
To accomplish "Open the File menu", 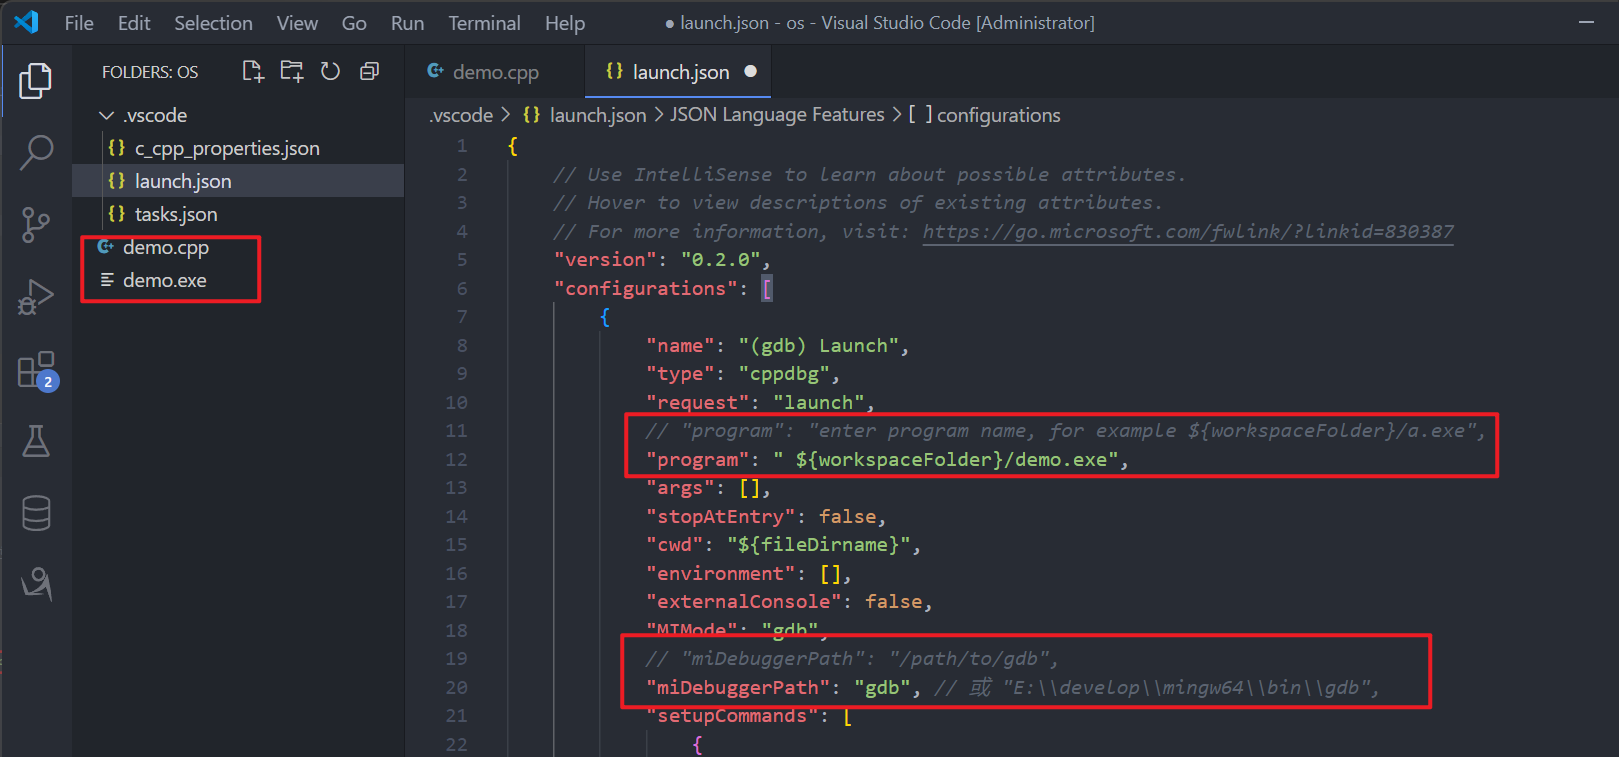I will pos(79,23).
